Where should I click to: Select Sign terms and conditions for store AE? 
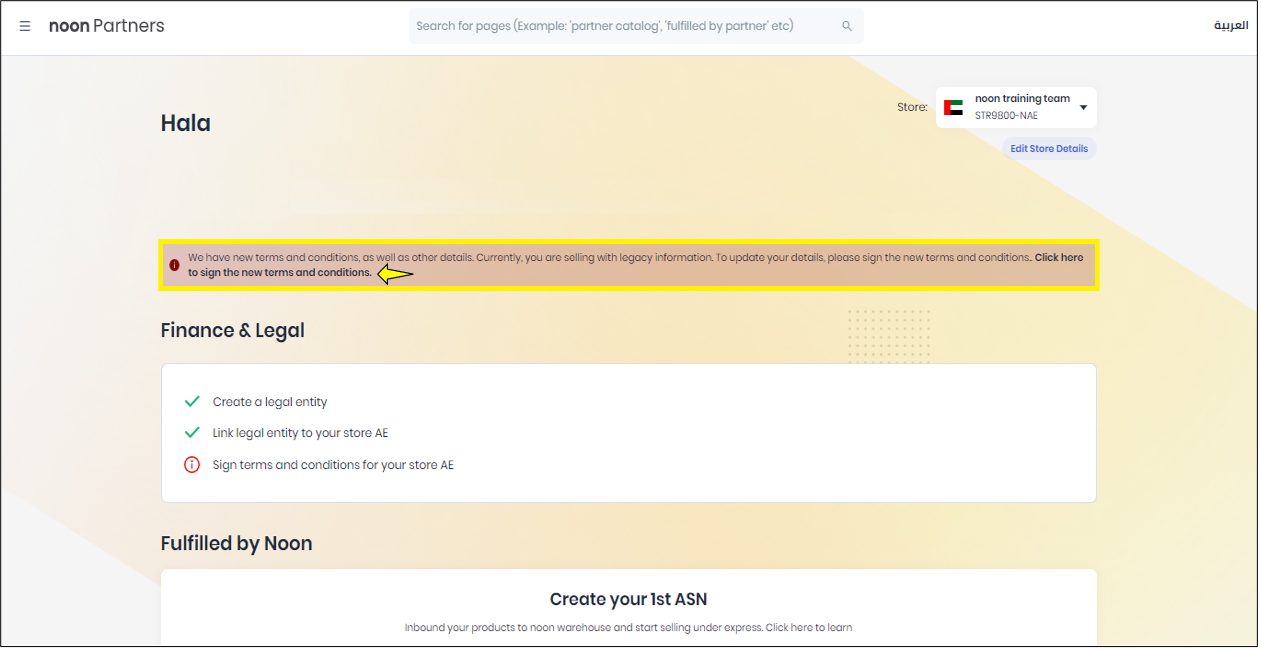click(x=333, y=465)
